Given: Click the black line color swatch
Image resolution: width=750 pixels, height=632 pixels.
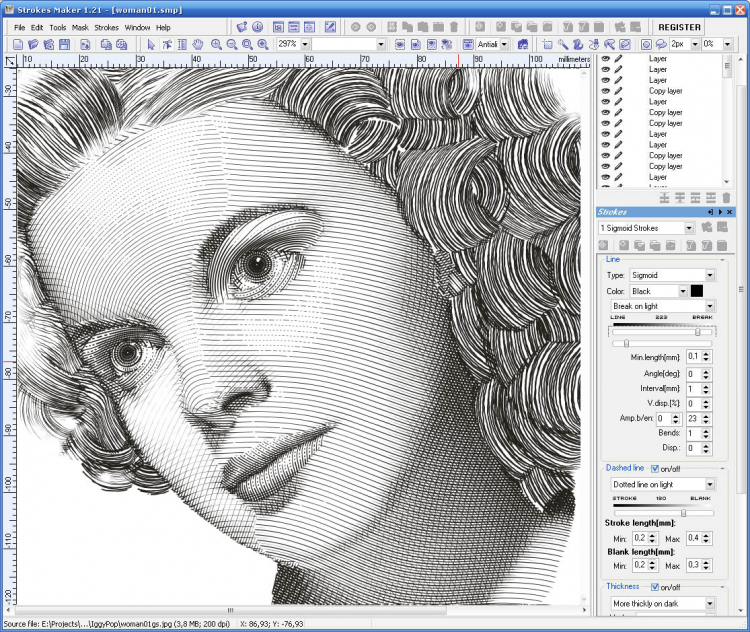Looking at the screenshot, I should (x=696, y=291).
